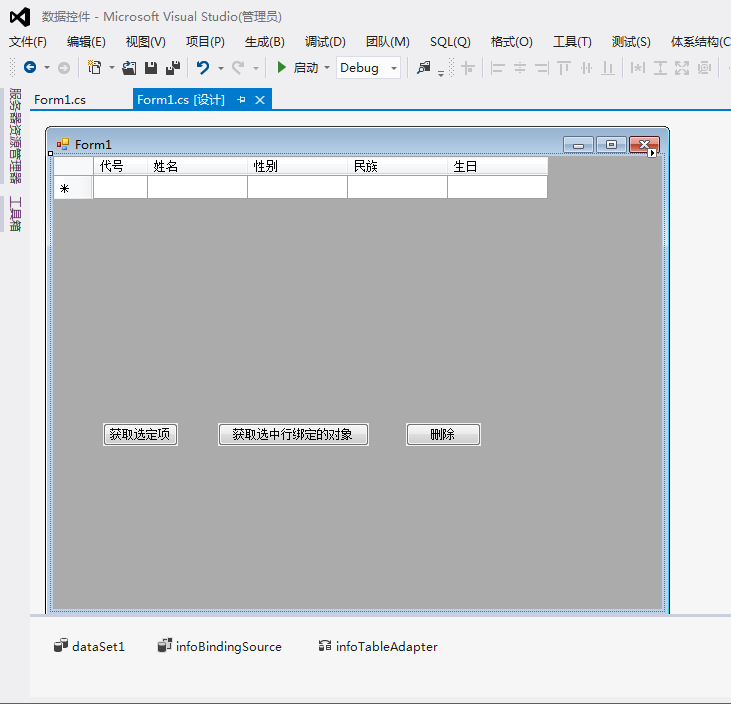The height and width of the screenshot is (704, 731).
Task: Click the Align Lefts layout icon
Action: [497, 68]
